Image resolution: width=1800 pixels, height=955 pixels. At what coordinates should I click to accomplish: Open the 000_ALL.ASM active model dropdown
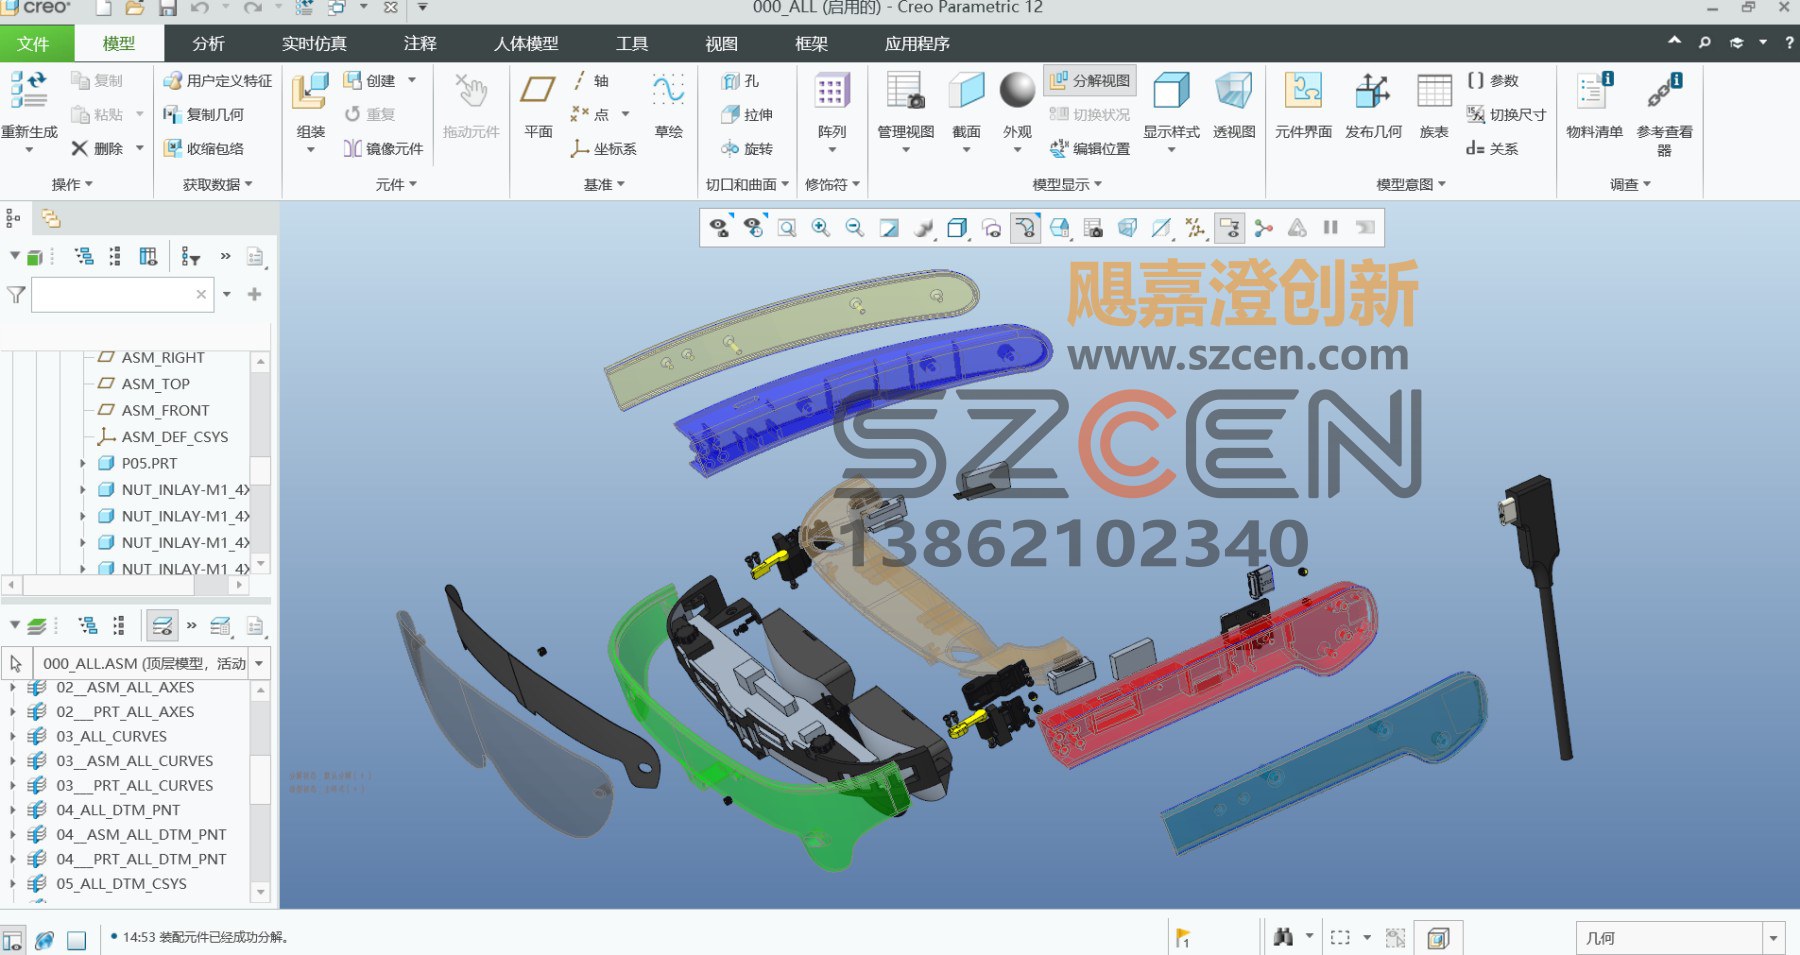[259, 663]
